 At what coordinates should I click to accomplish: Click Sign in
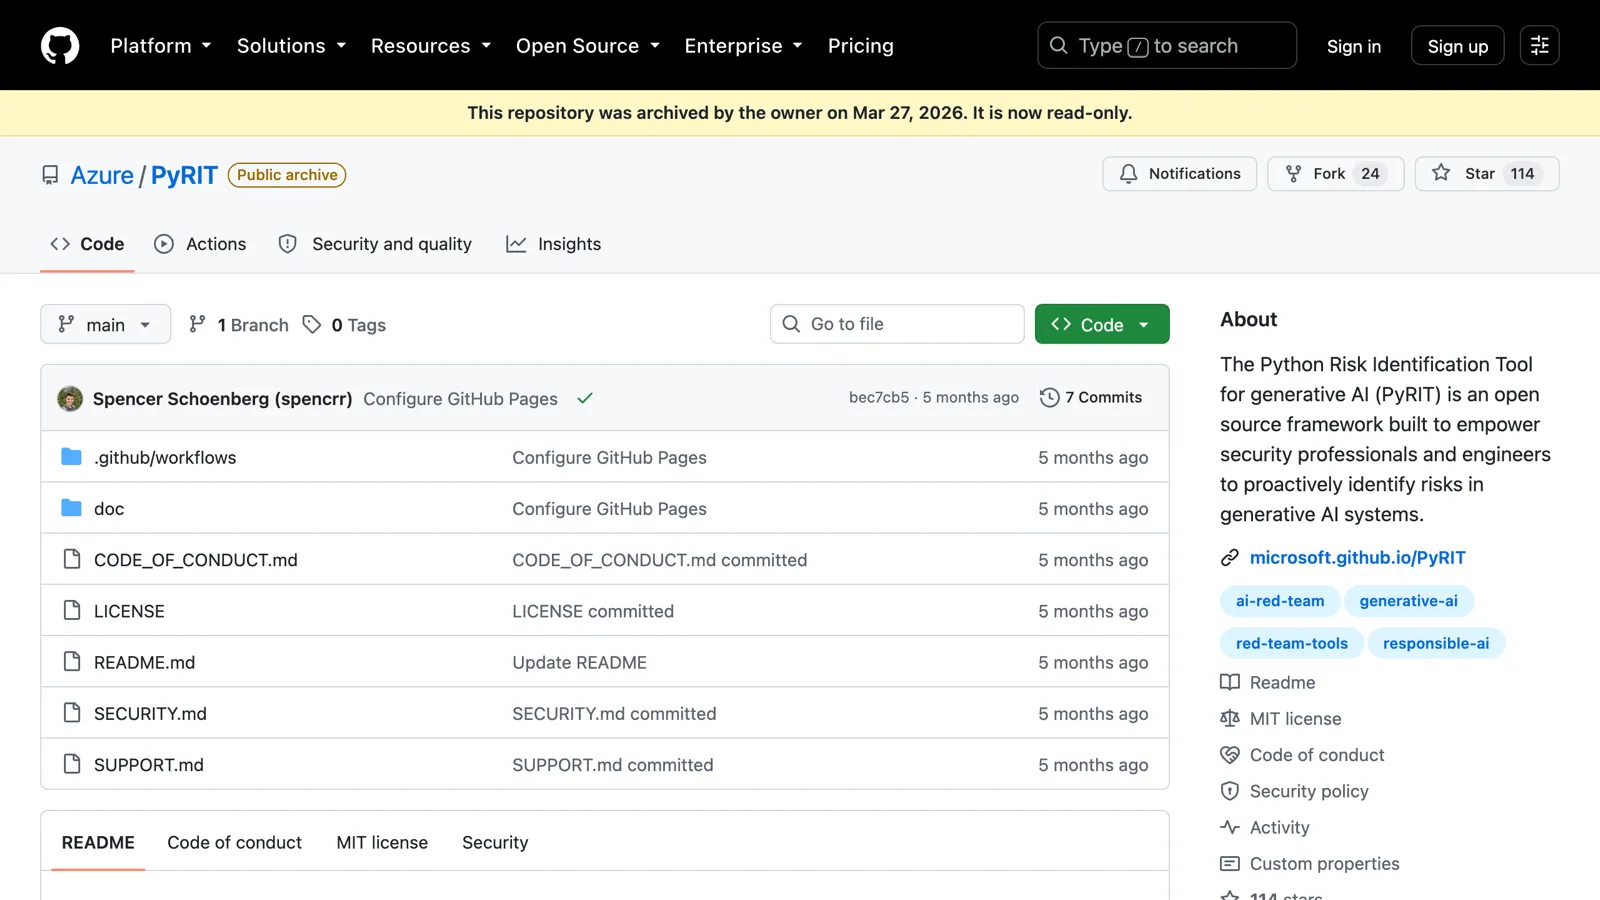[x=1353, y=46]
